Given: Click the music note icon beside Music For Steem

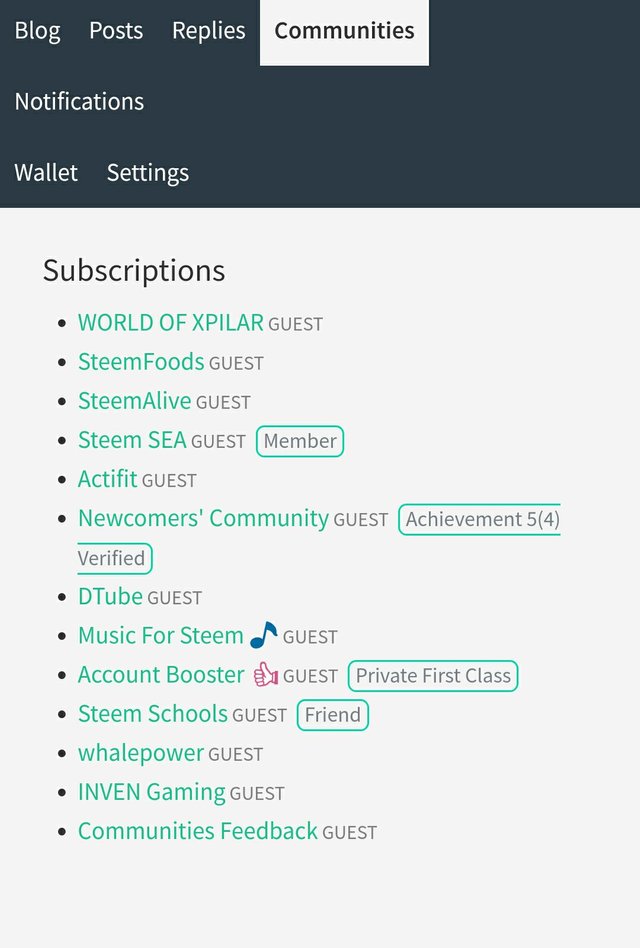Looking at the screenshot, I should [x=263, y=635].
